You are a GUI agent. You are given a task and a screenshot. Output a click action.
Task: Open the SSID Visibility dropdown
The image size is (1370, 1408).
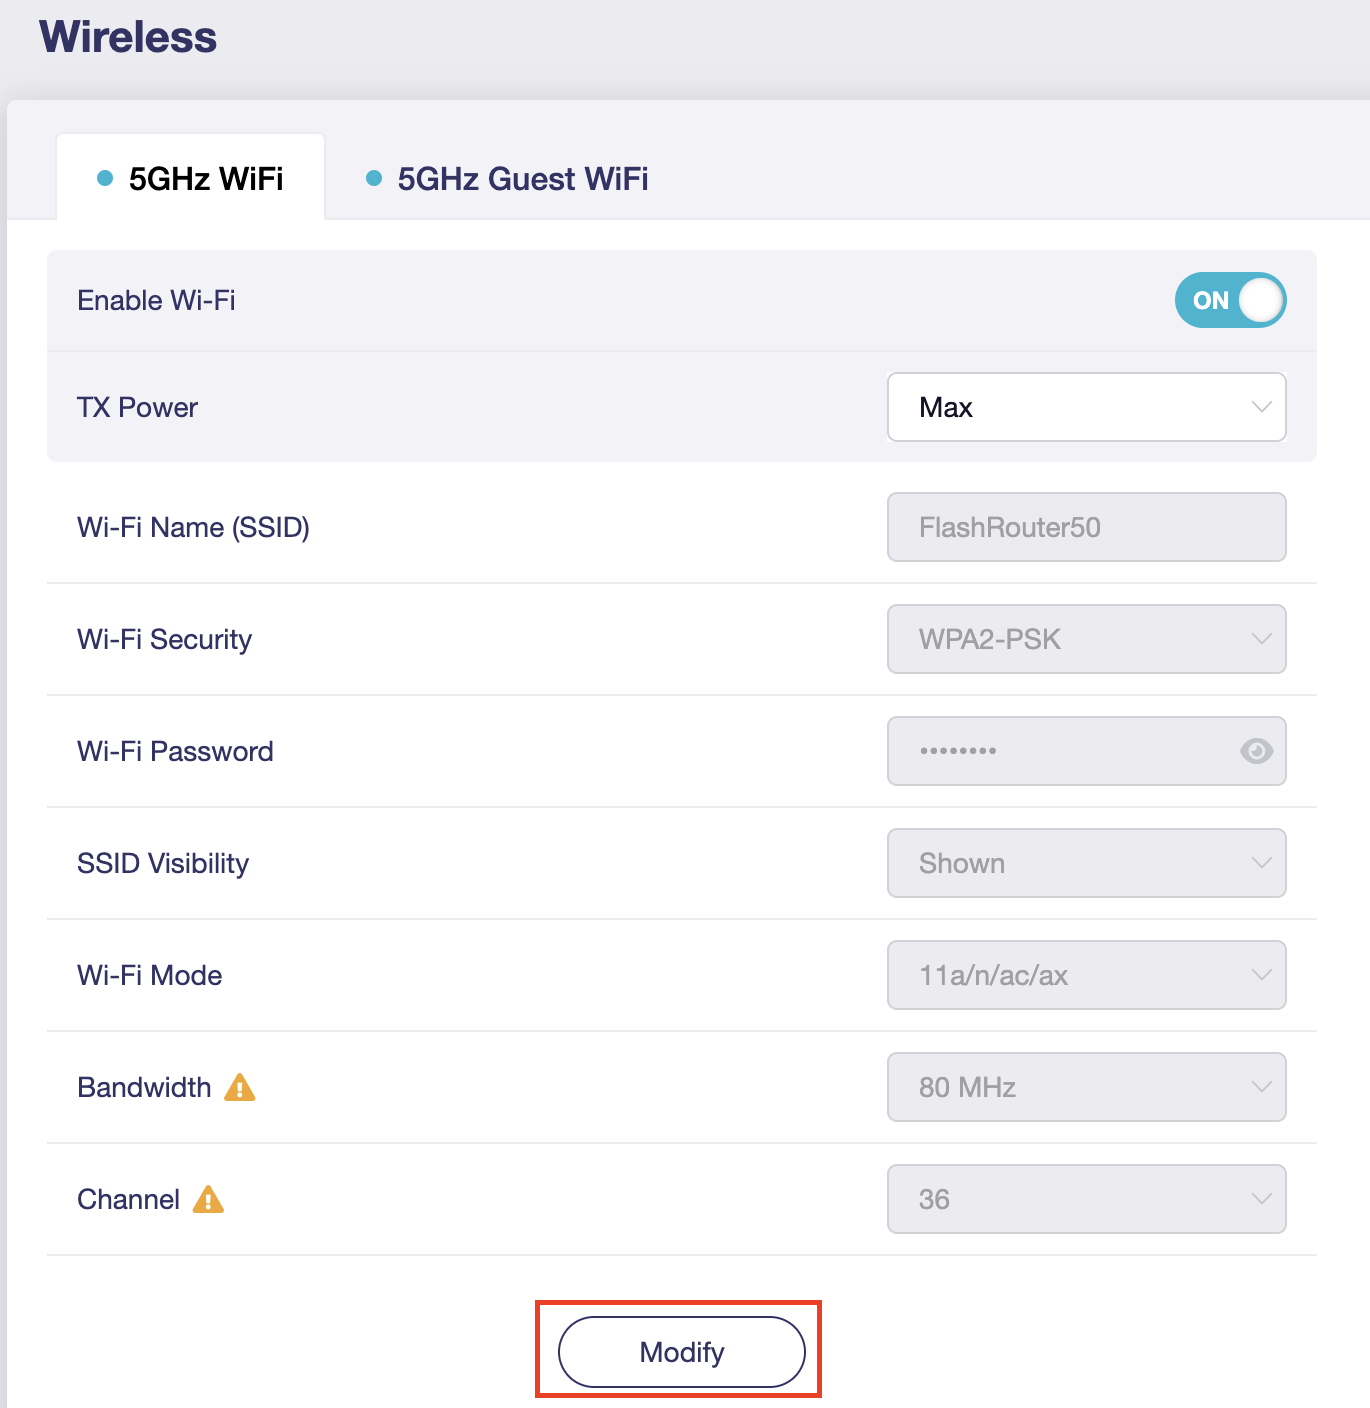(1086, 863)
